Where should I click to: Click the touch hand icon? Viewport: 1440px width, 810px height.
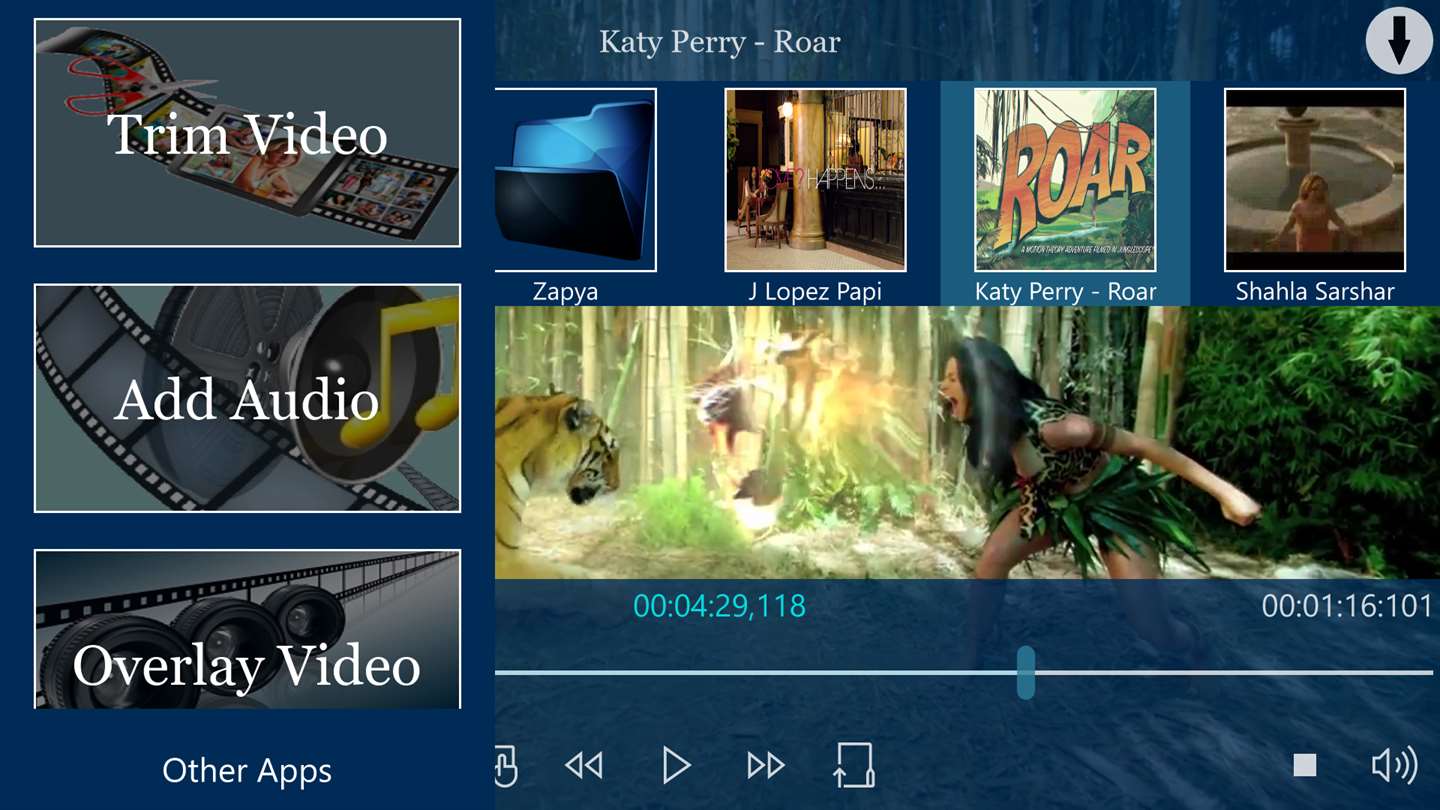(x=506, y=766)
